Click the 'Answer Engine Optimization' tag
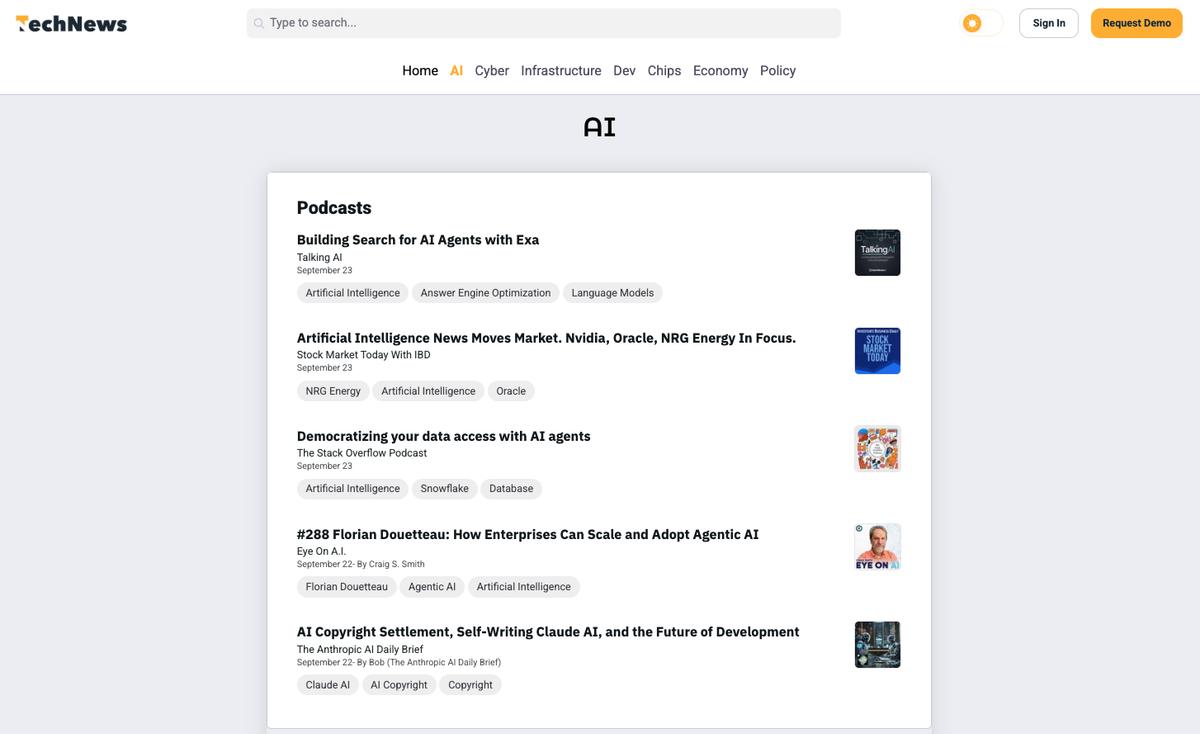The height and width of the screenshot is (734, 1200). [x=485, y=292]
